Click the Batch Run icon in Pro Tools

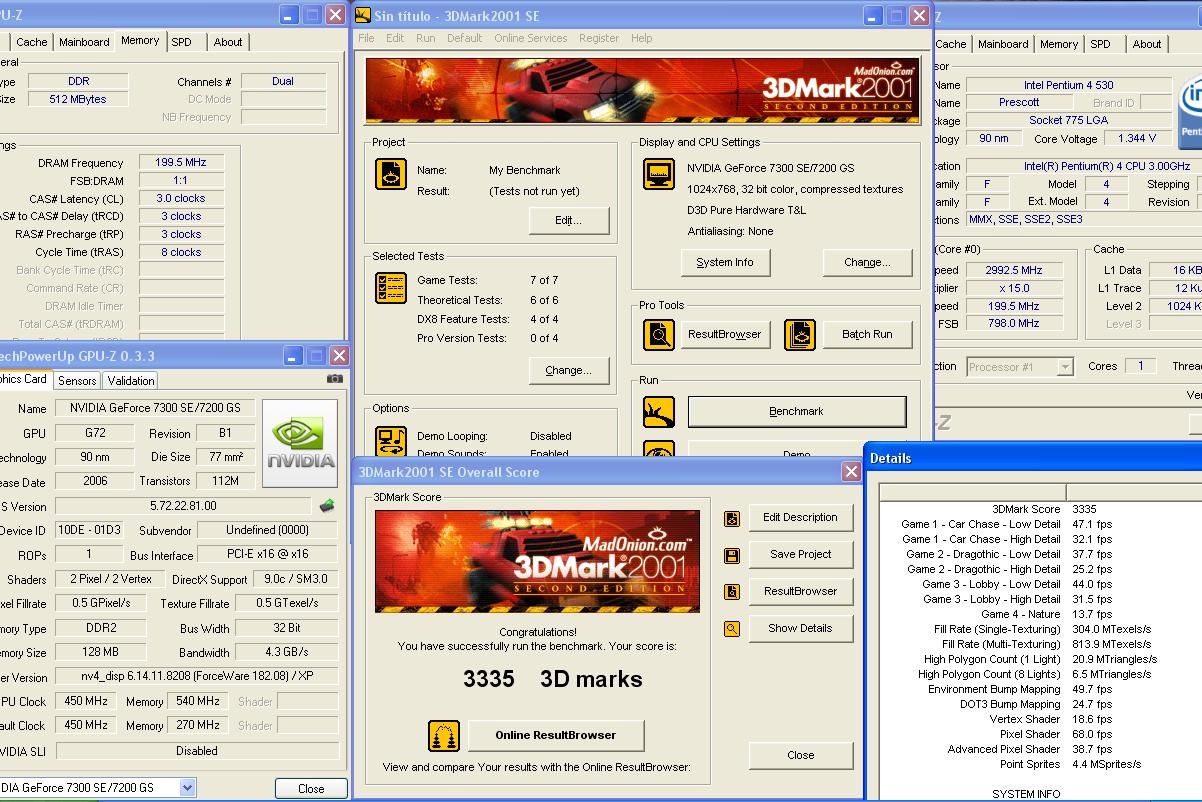click(800, 334)
